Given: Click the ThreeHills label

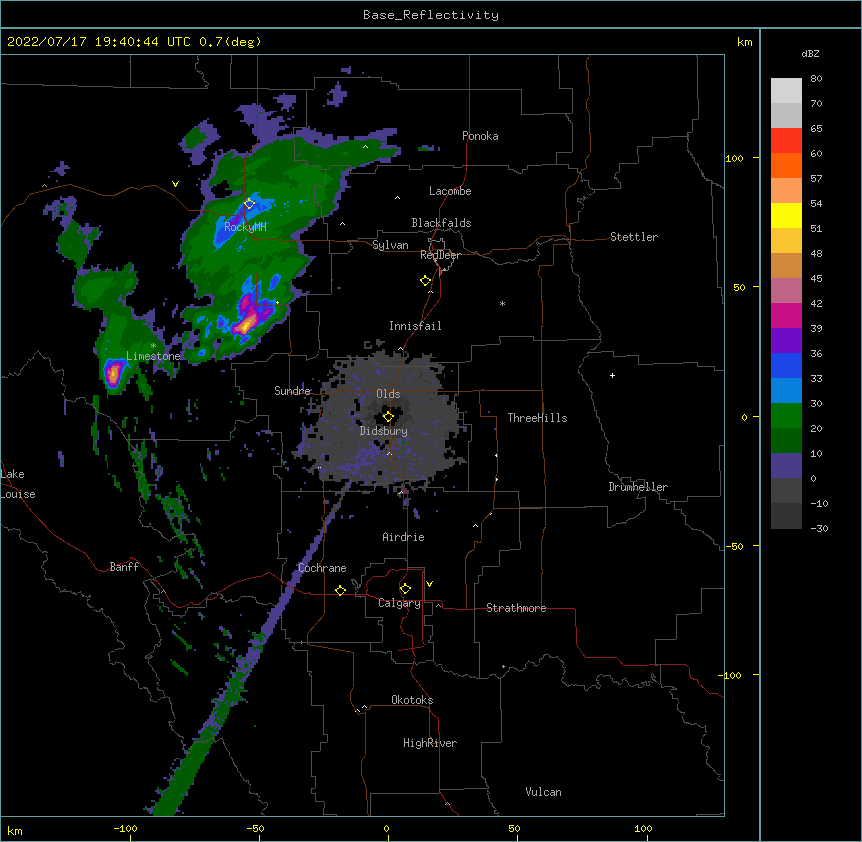Looking at the screenshot, I should coord(537,418).
